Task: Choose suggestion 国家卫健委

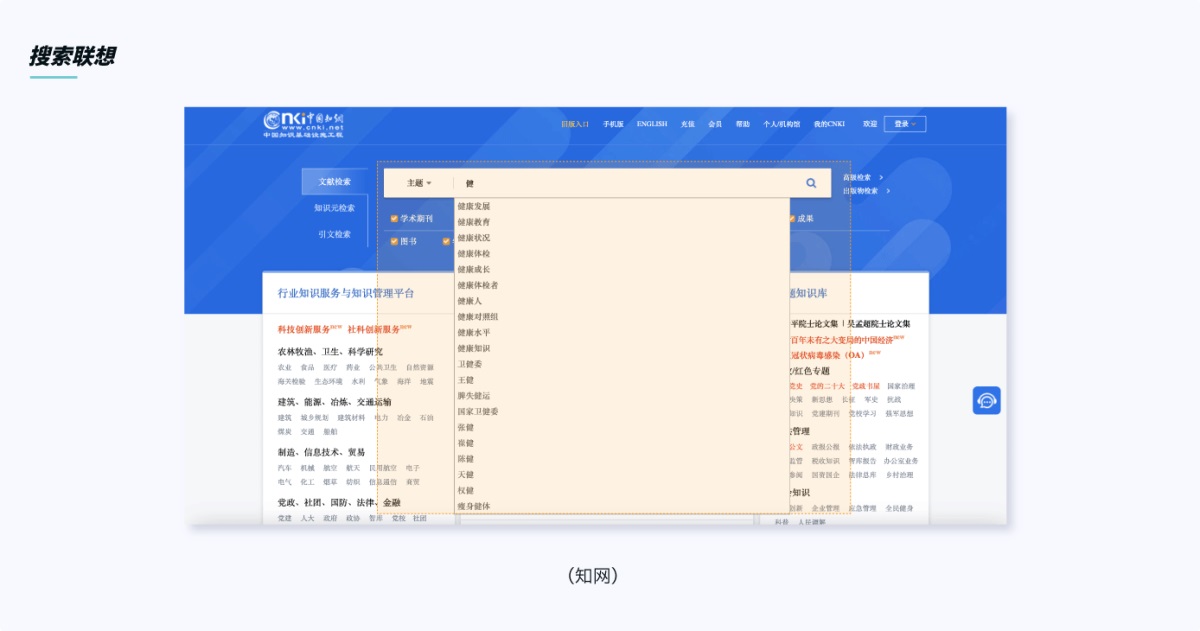Action: tap(478, 411)
